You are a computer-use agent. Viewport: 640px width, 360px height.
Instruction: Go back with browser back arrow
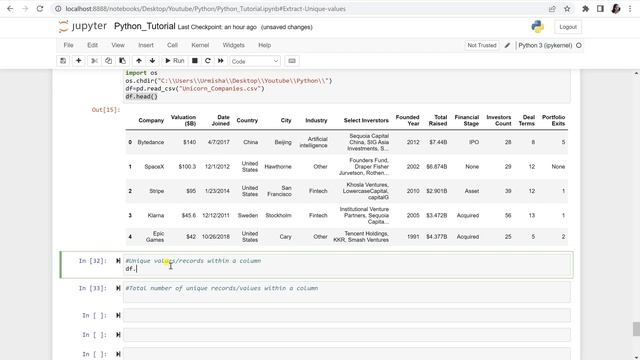(x=10, y=9)
